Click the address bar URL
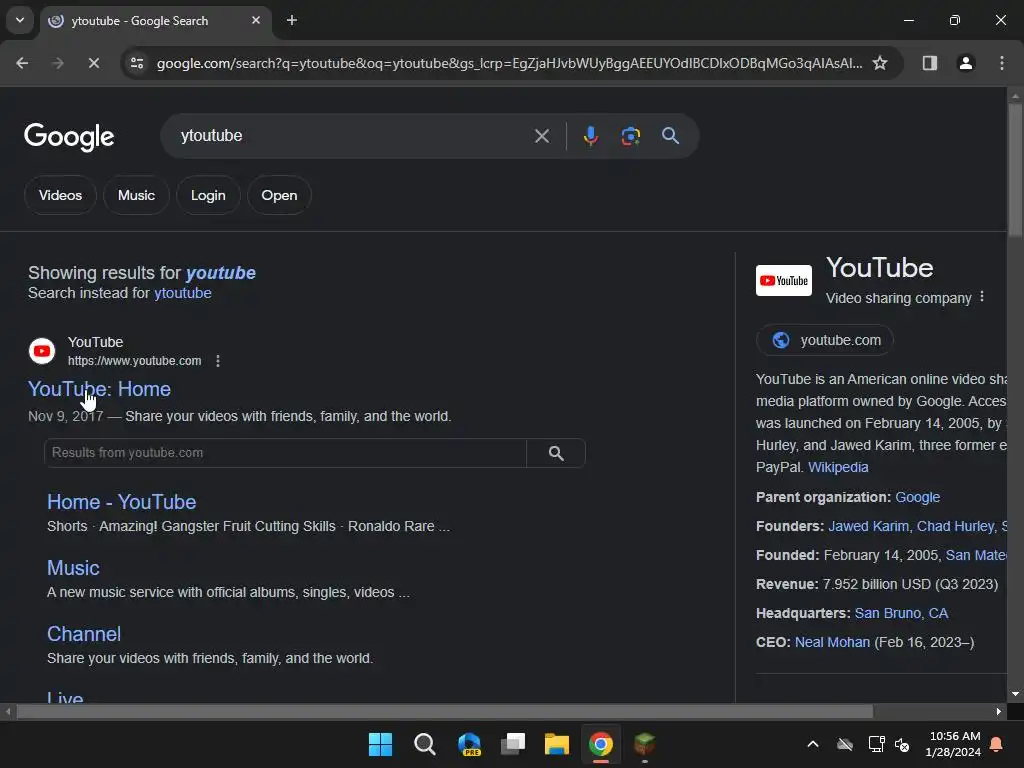 click(509, 63)
